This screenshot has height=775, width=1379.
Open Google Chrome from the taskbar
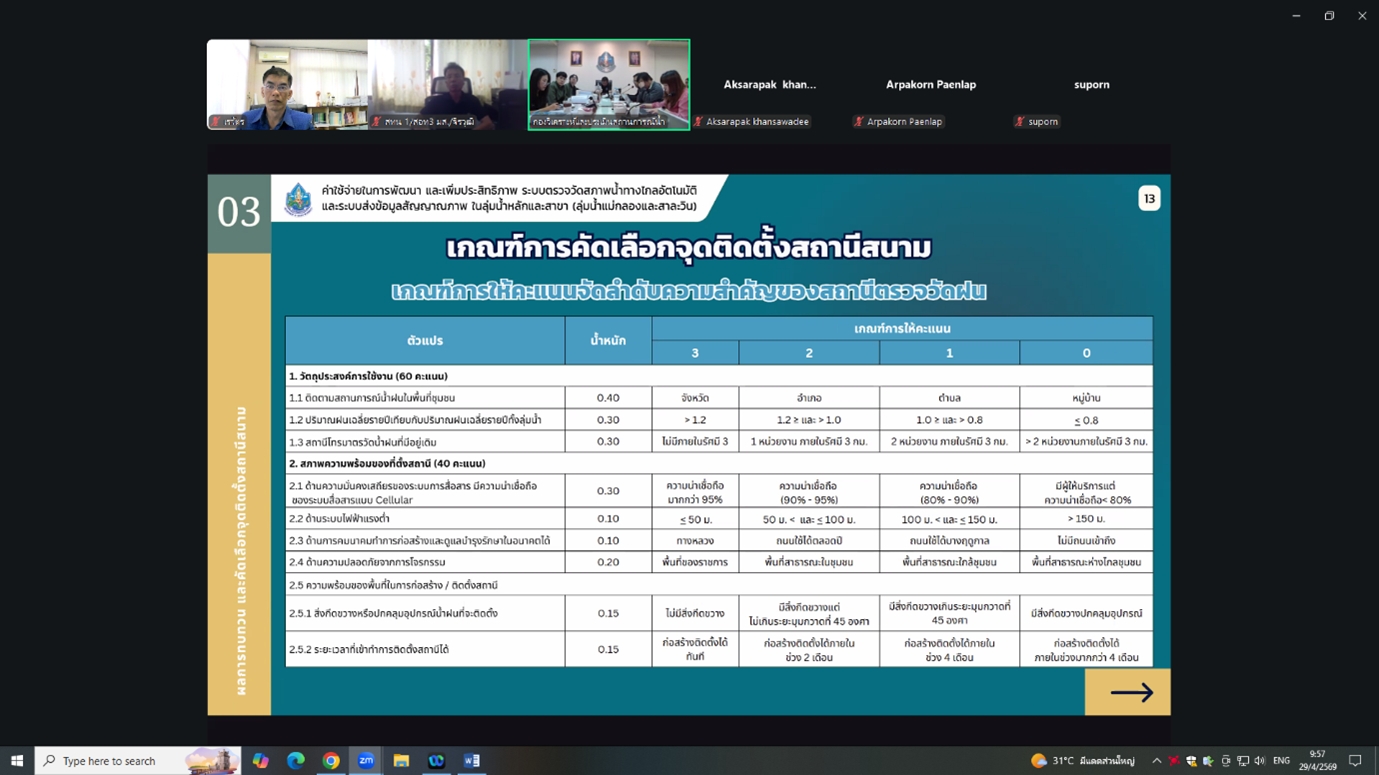point(331,761)
